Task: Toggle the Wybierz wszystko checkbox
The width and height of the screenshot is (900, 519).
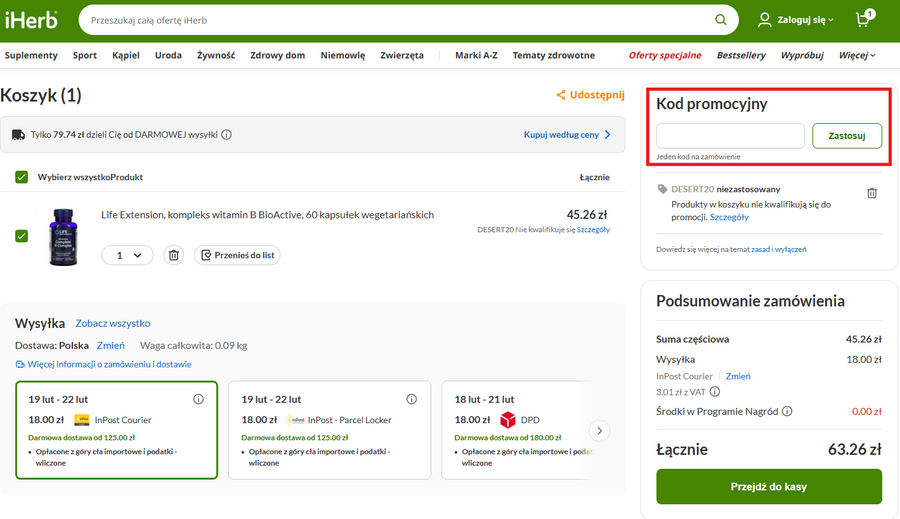Action: point(22,177)
